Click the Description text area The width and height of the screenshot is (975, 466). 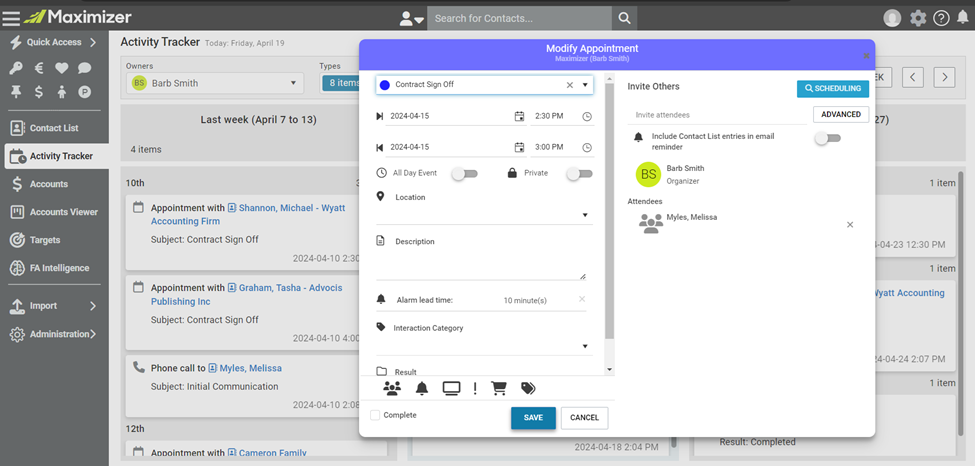(x=481, y=266)
